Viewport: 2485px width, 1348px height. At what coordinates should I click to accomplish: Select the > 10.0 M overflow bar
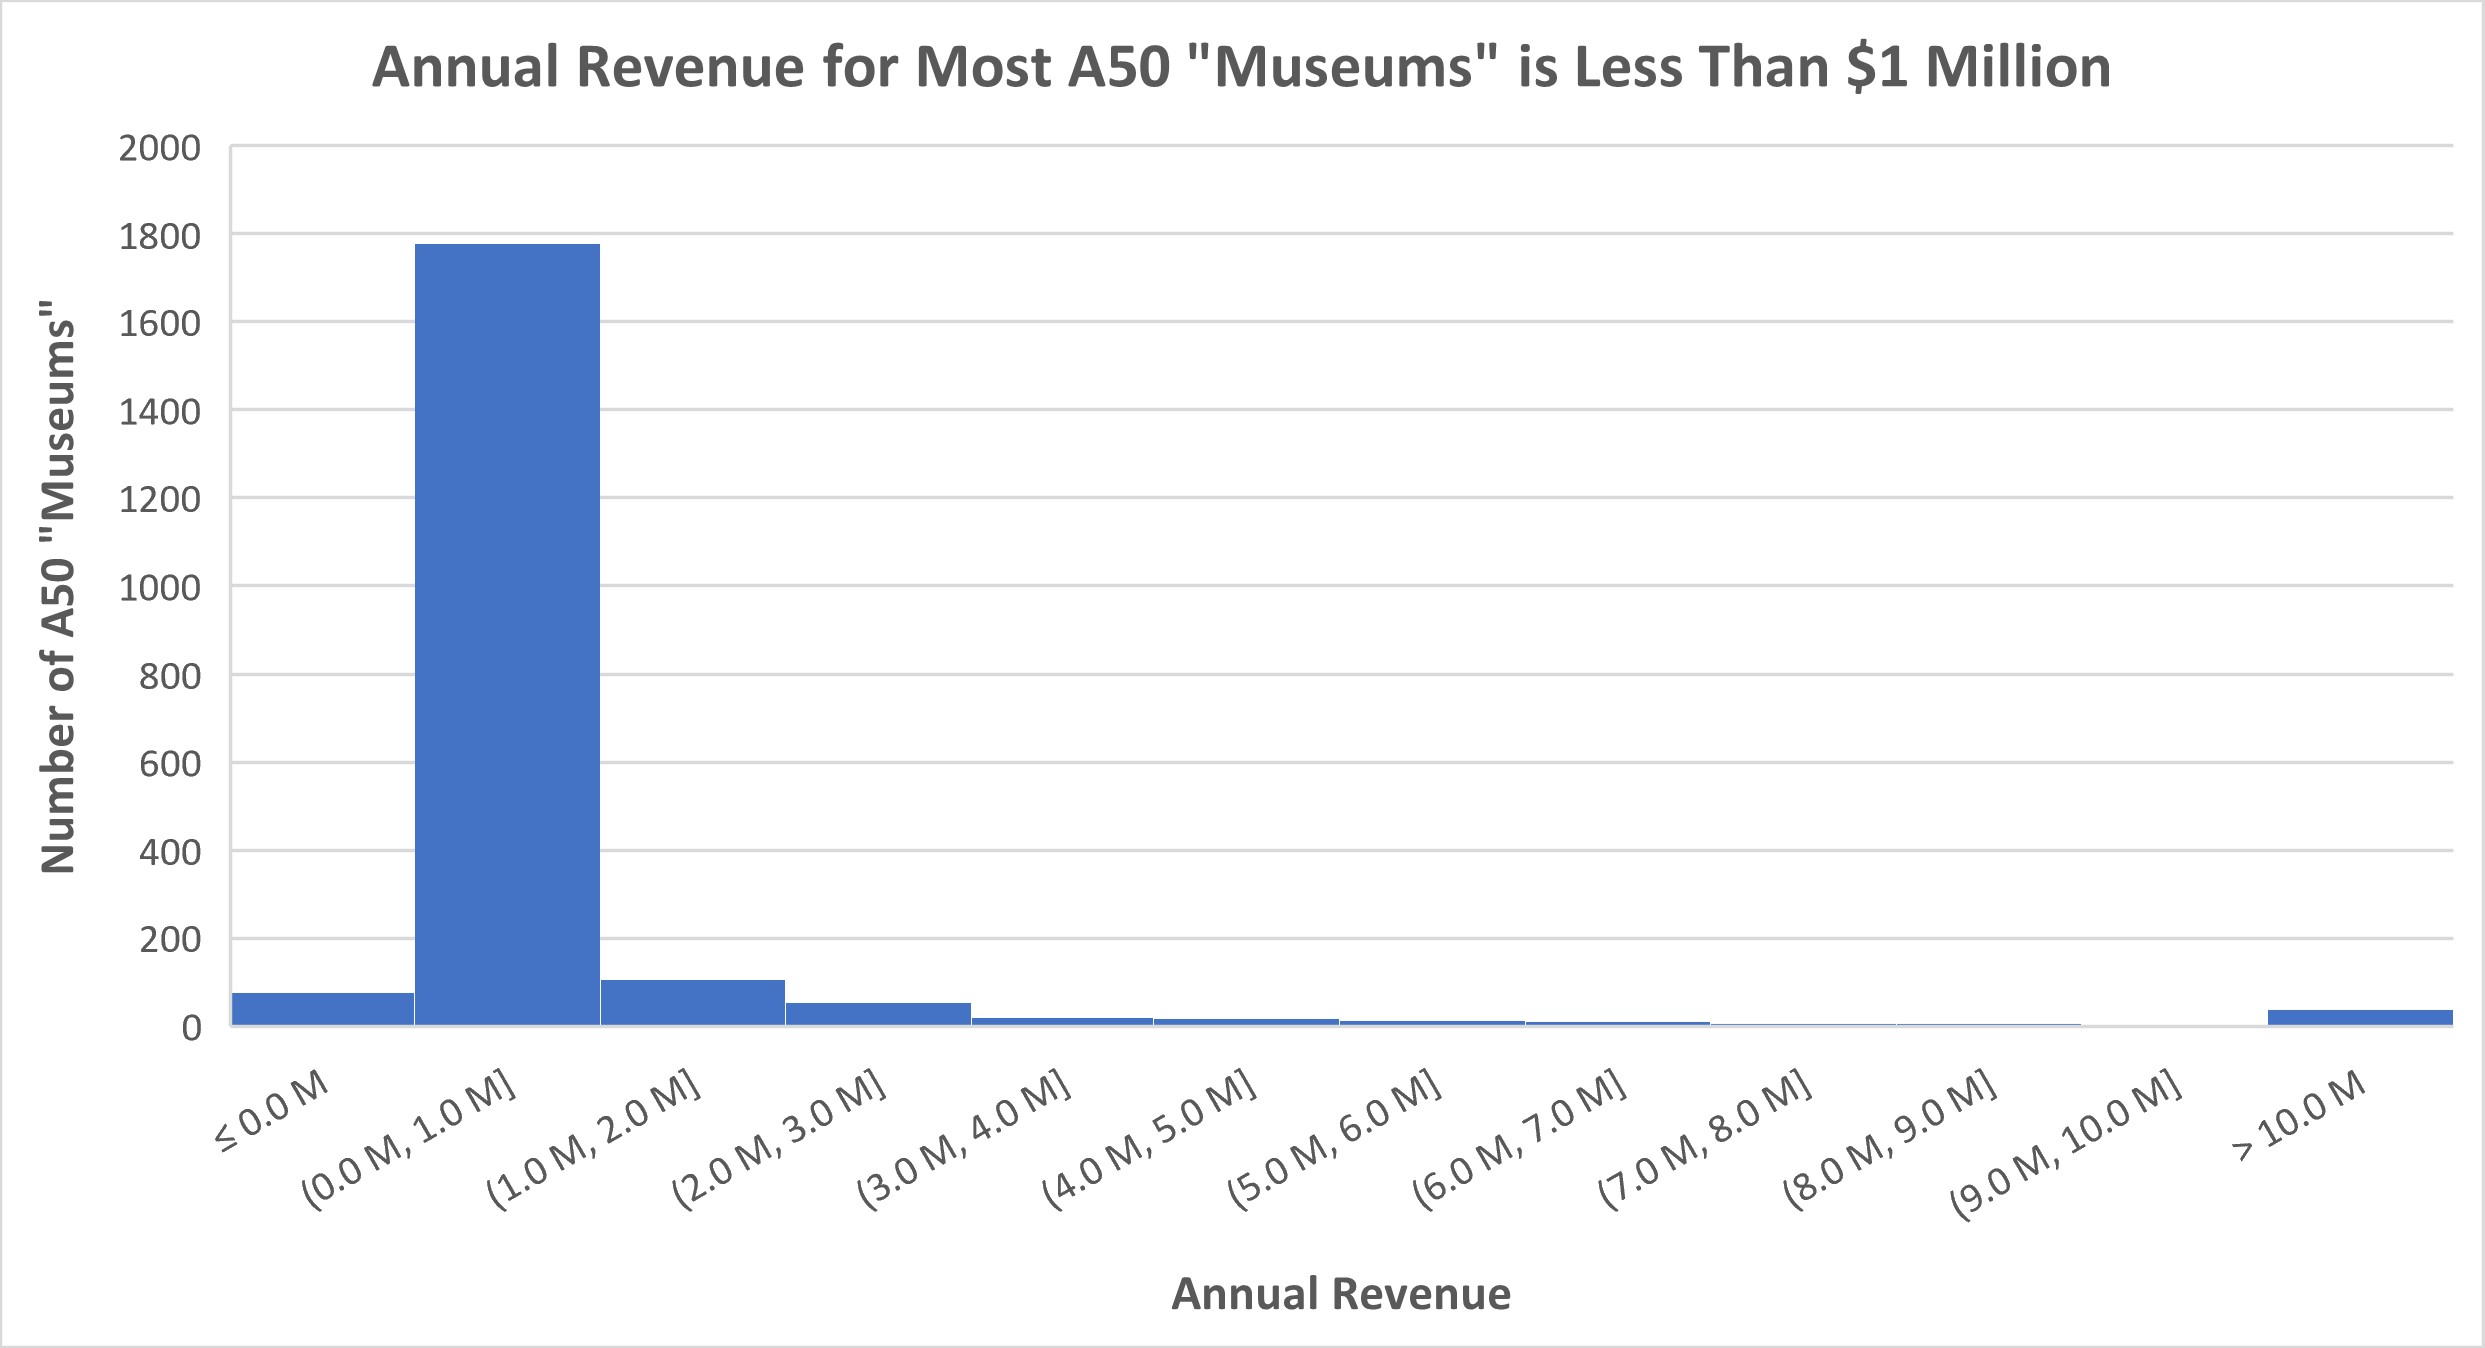(2360, 1018)
